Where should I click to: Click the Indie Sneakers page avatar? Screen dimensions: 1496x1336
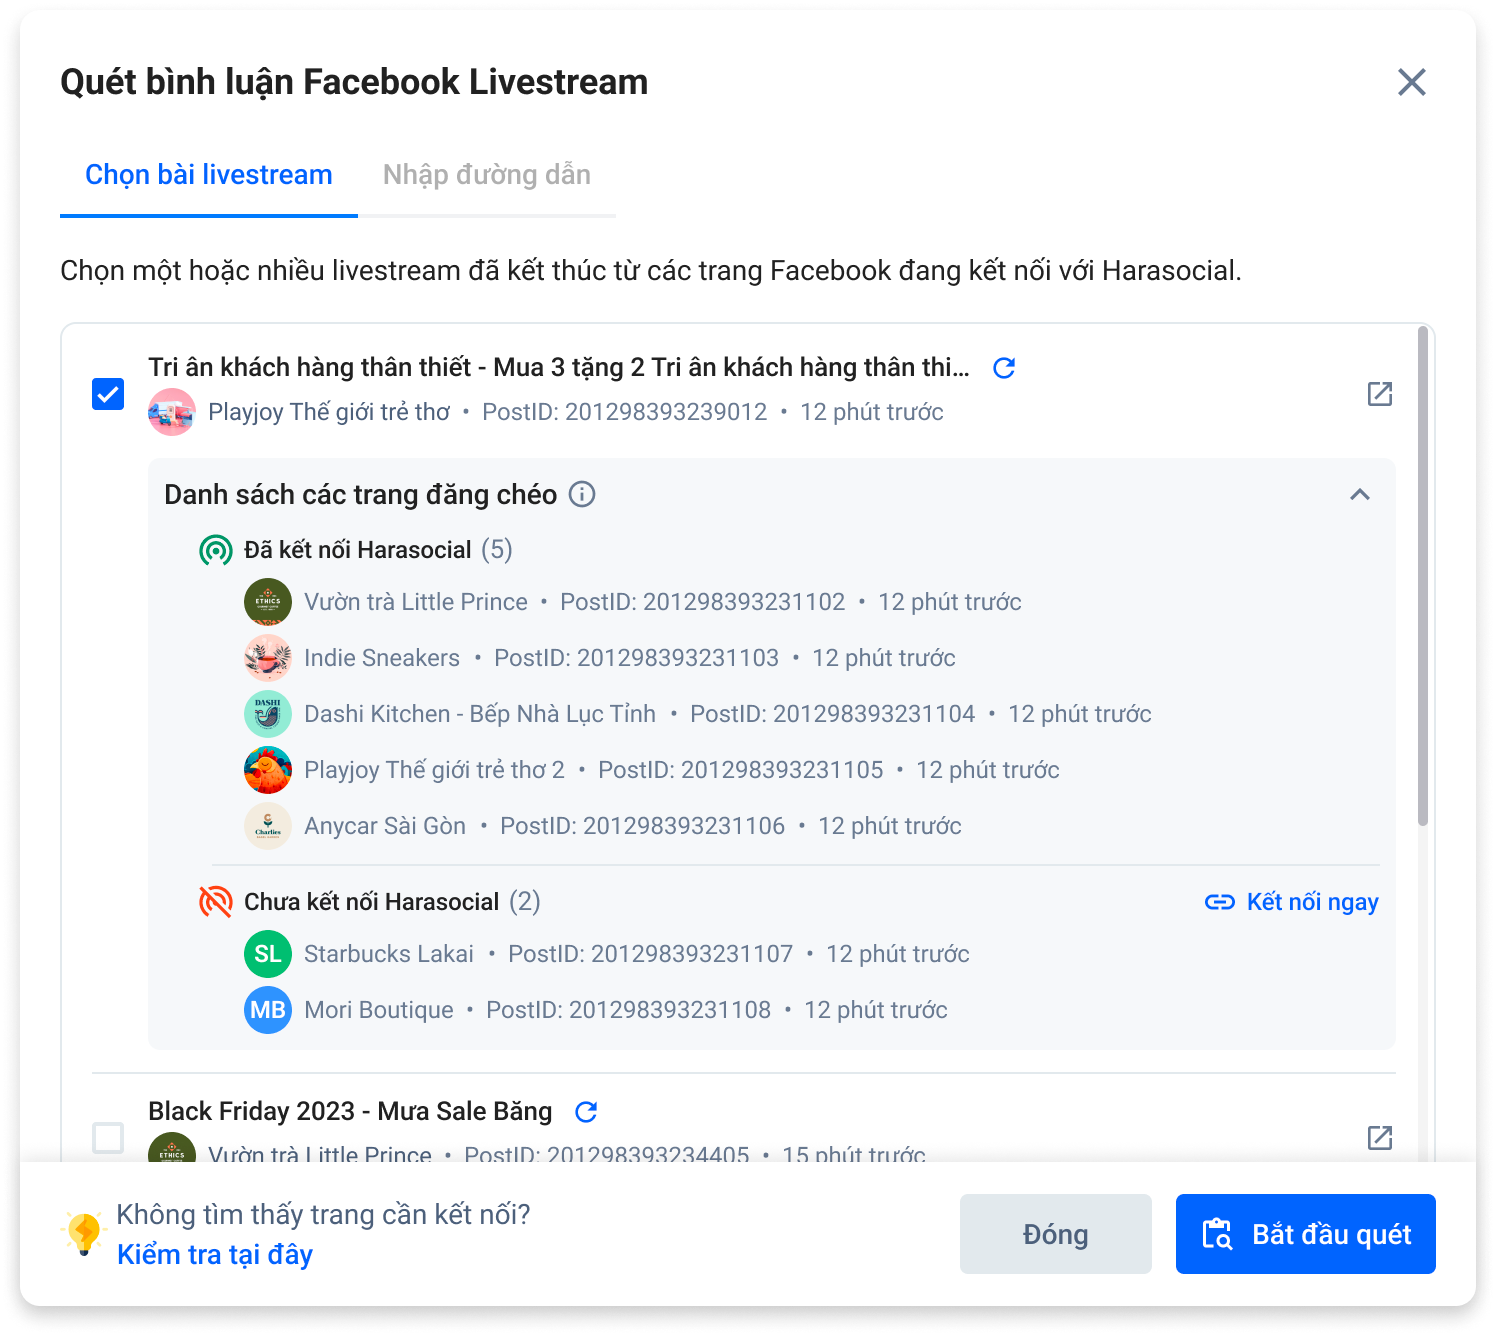[268, 658]
